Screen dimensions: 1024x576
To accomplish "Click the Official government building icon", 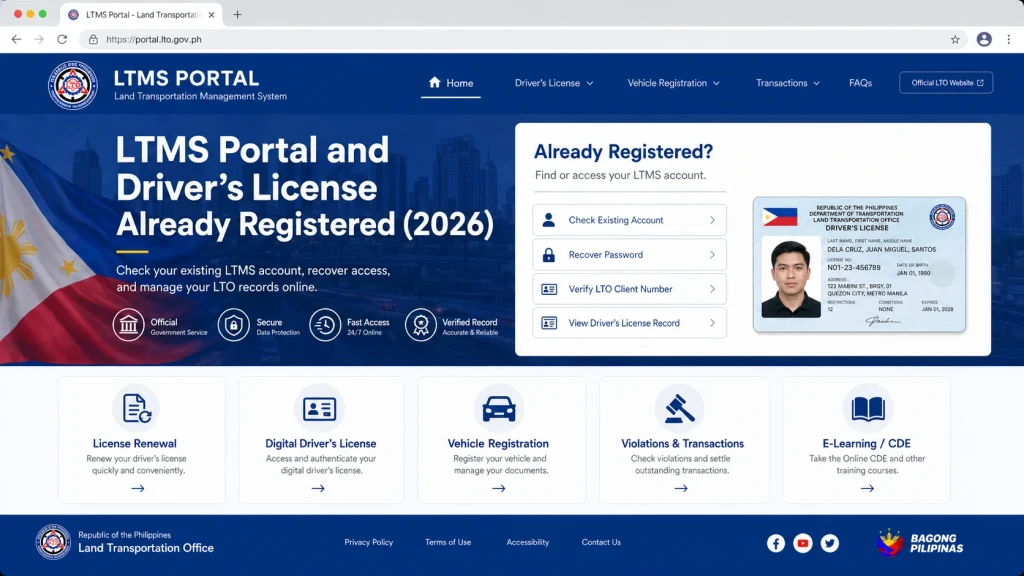I will [x=129, y=325].
